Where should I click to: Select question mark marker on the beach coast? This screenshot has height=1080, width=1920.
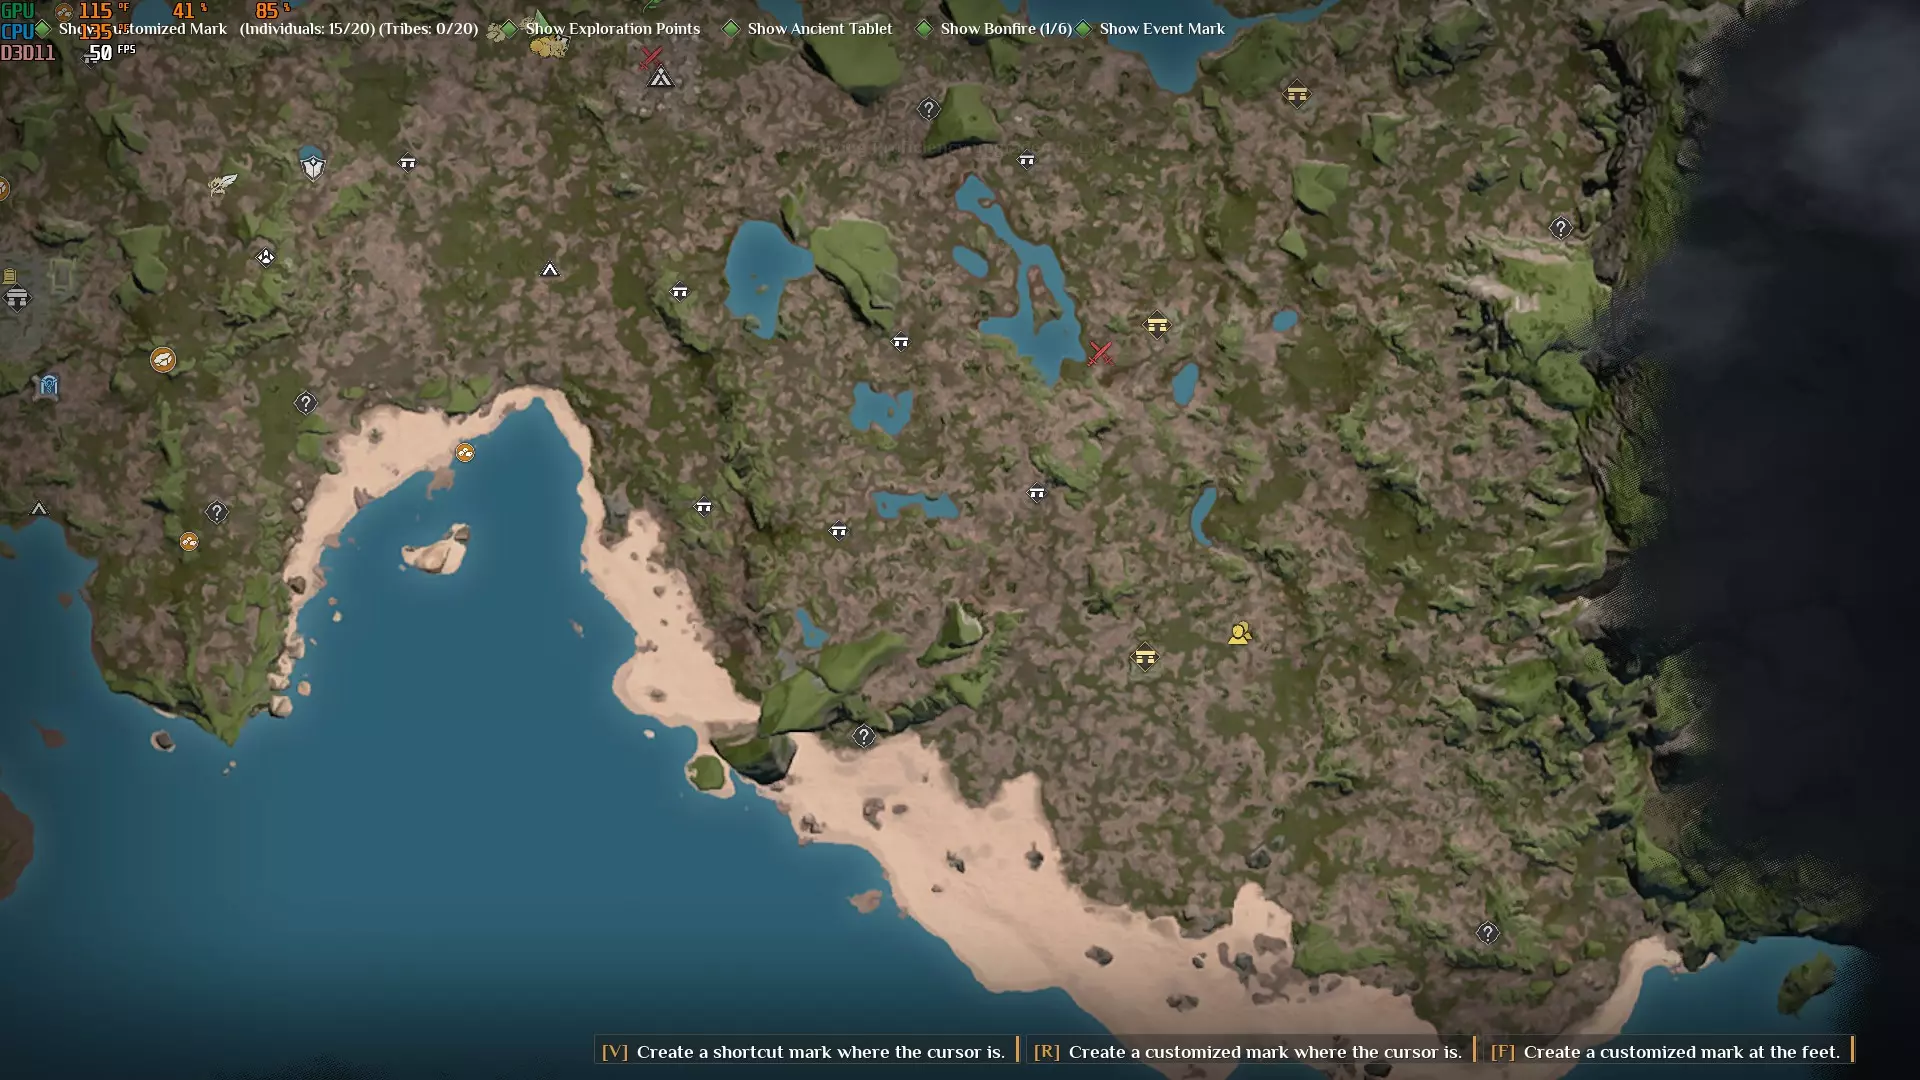click(x=864, y=737)
